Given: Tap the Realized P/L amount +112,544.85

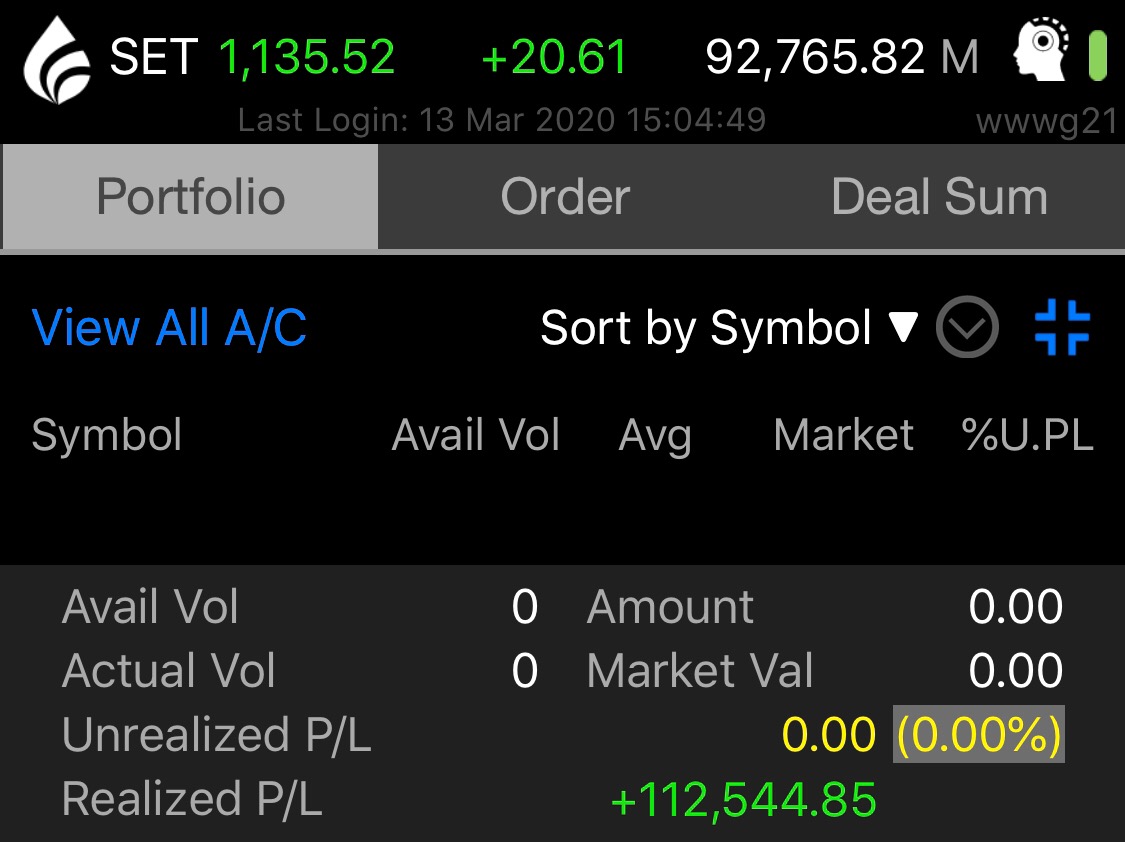Looking at the screenshot, I should click(x=743, y=799).
